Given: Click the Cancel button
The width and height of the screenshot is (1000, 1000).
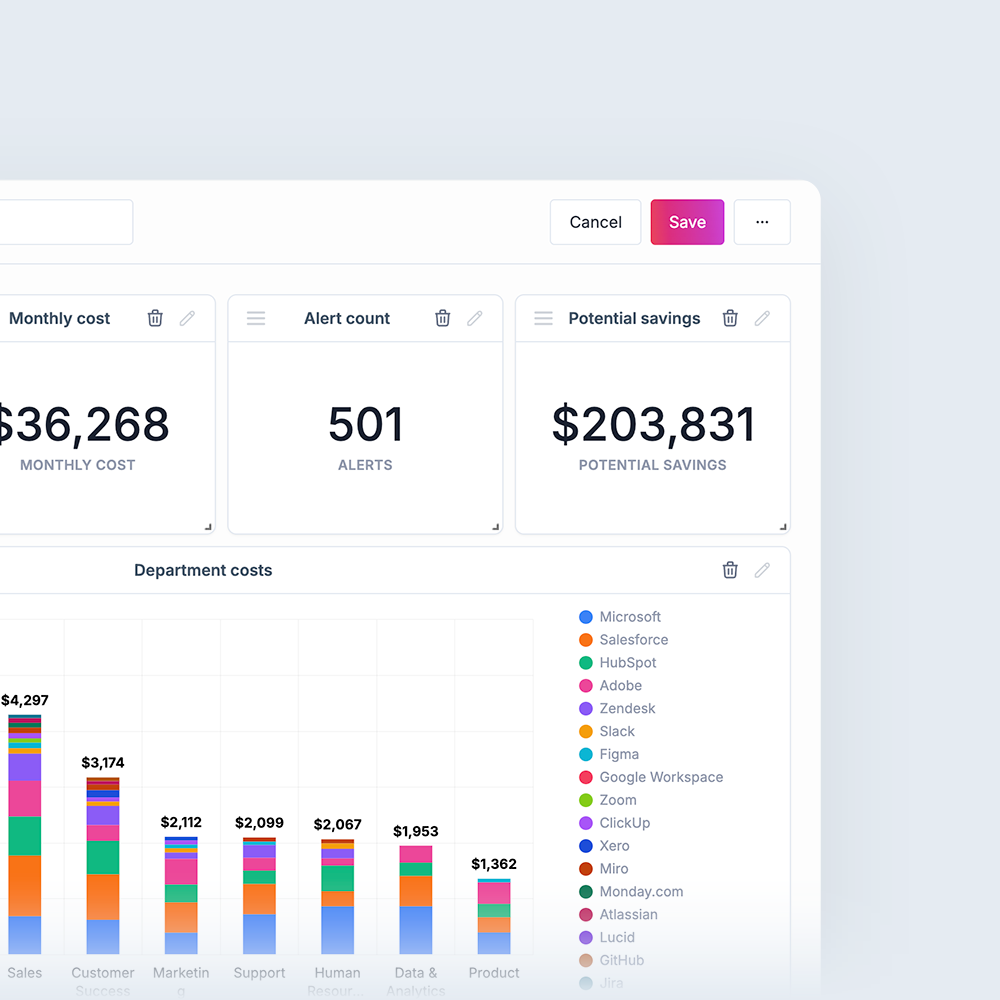Looking at the screenshot, I should [x=595, y=222].
